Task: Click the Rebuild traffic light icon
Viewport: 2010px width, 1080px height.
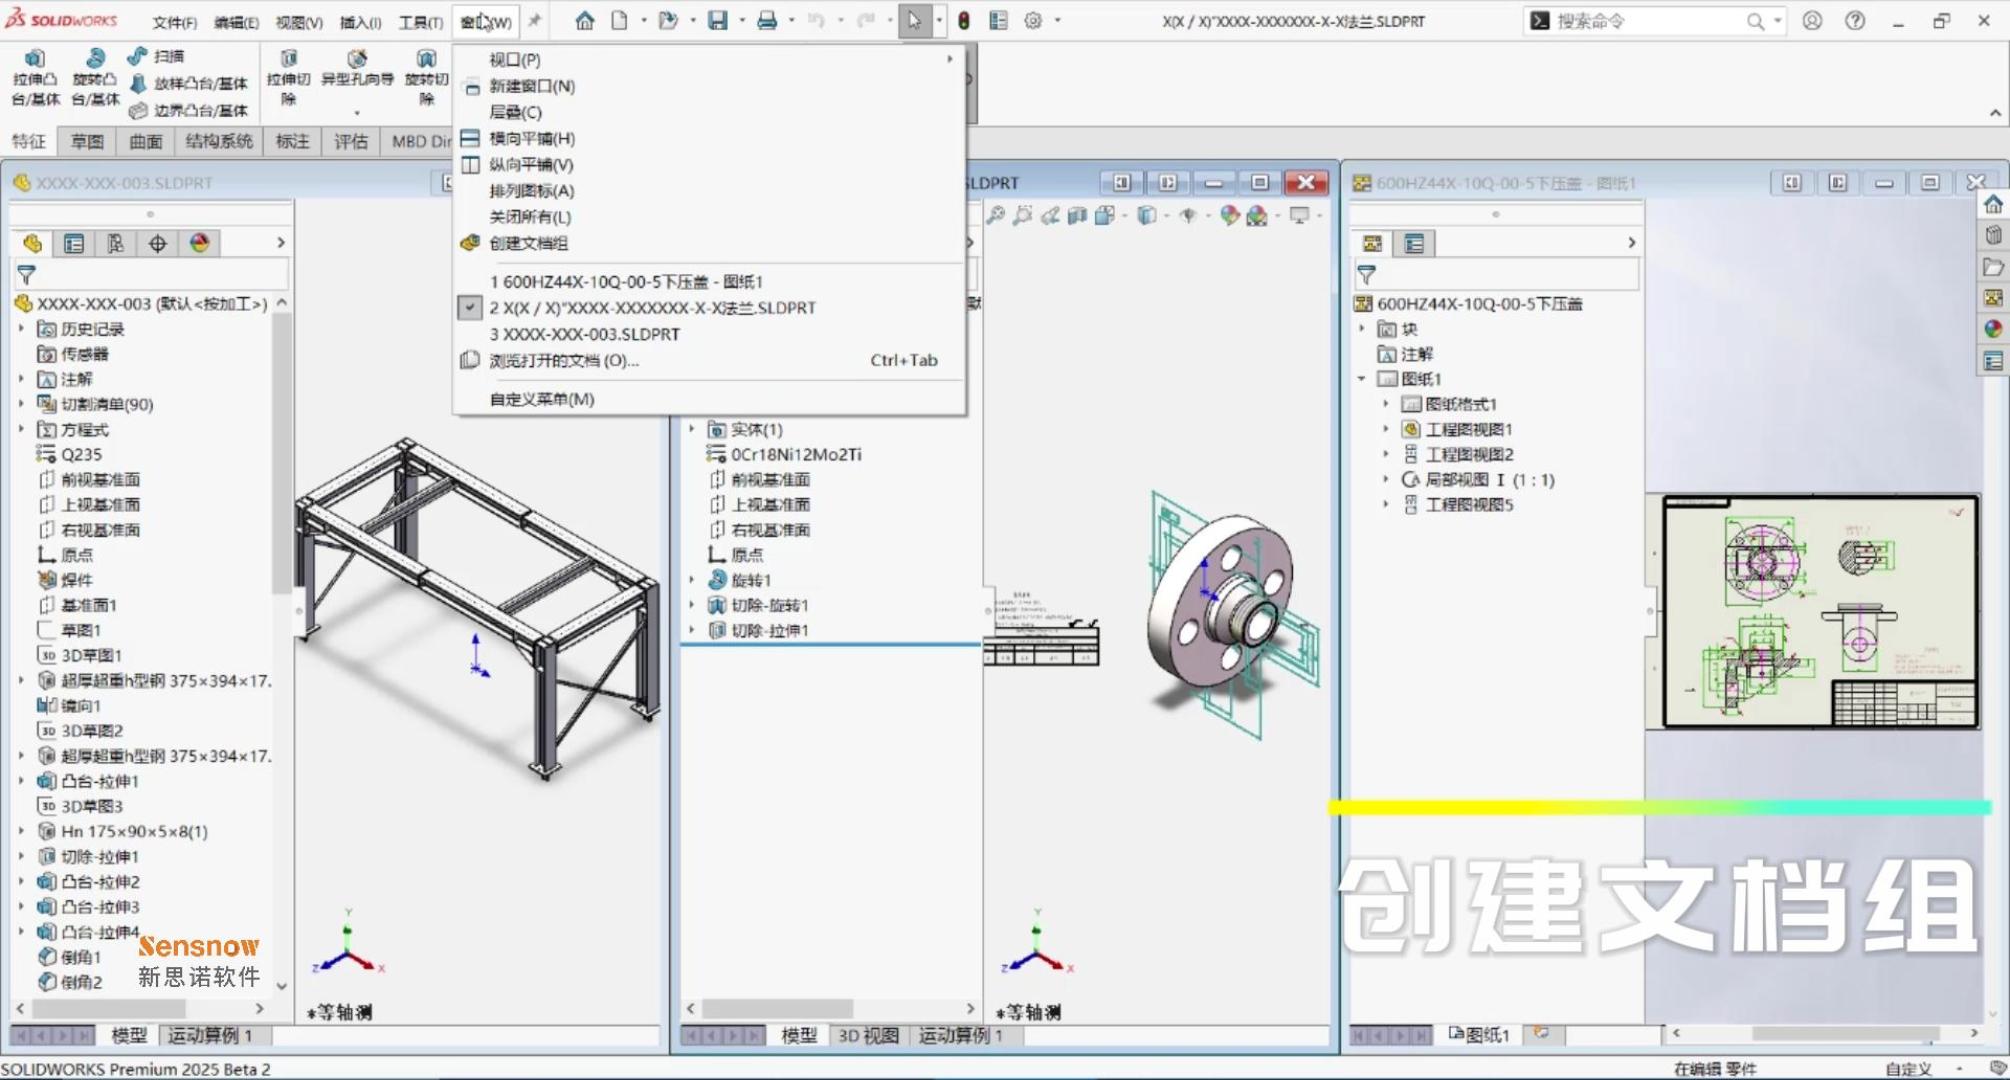Action: click(964, 21)
